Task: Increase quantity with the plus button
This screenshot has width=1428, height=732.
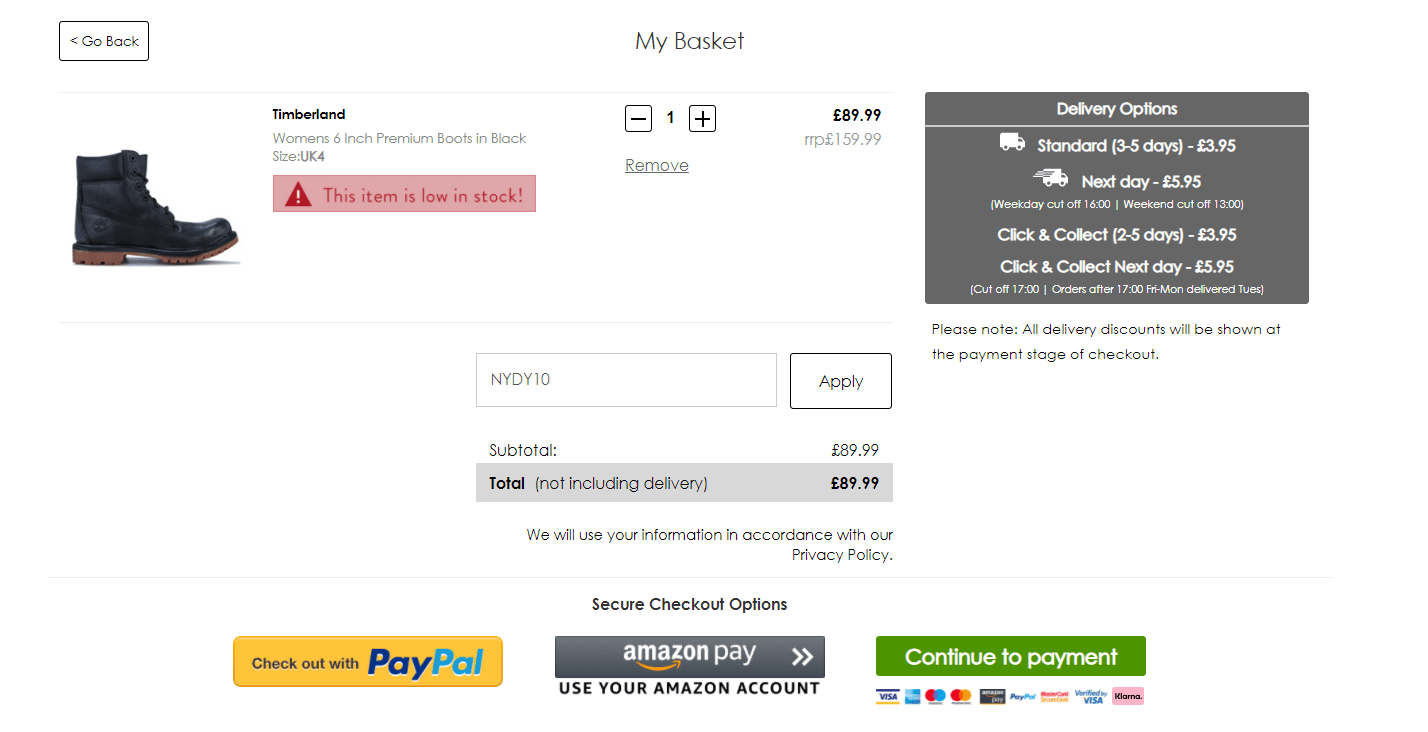Action: [x=703, y=118]
